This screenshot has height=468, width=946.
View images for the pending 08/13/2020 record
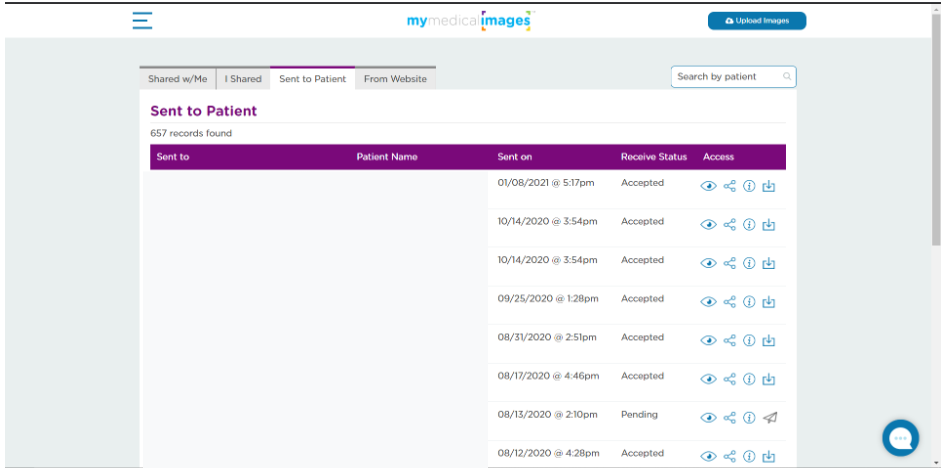[x=708, y=418]
